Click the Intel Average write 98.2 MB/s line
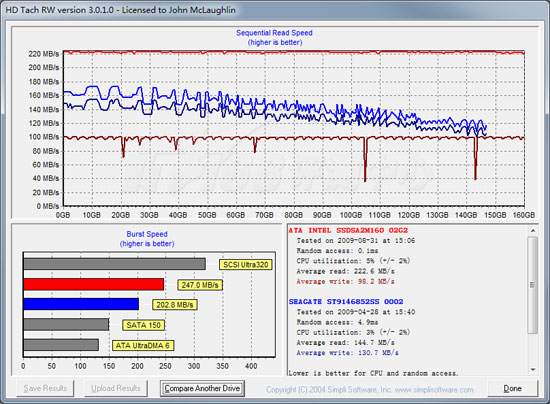 pos(346,282)
